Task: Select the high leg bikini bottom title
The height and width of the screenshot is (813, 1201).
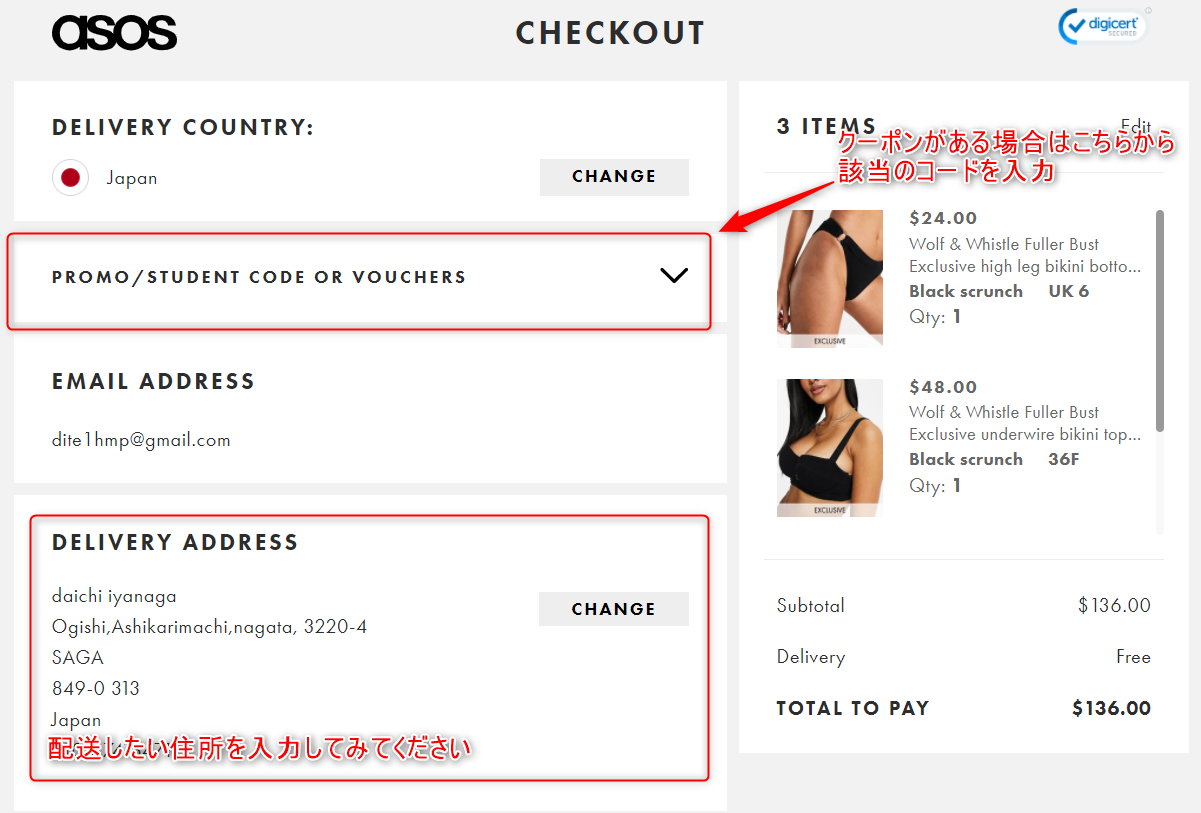Action: [1025, 255]
